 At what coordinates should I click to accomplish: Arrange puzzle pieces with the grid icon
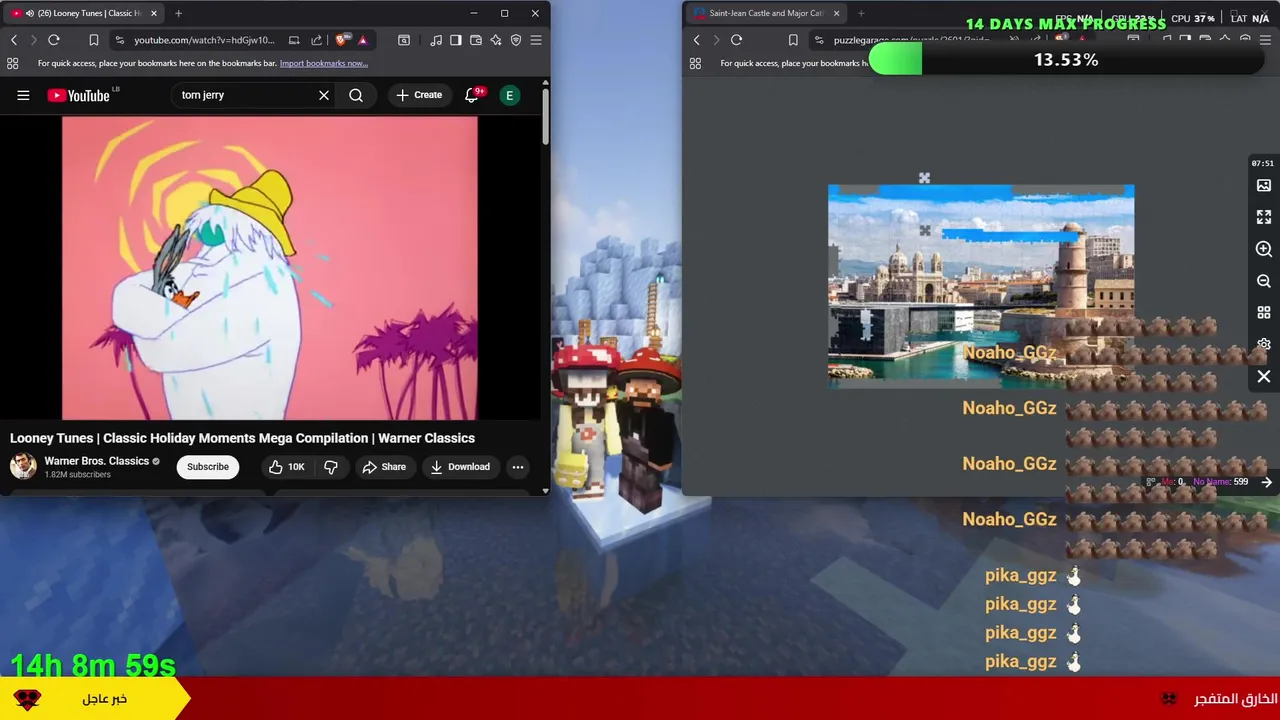tap(1264, 313)
